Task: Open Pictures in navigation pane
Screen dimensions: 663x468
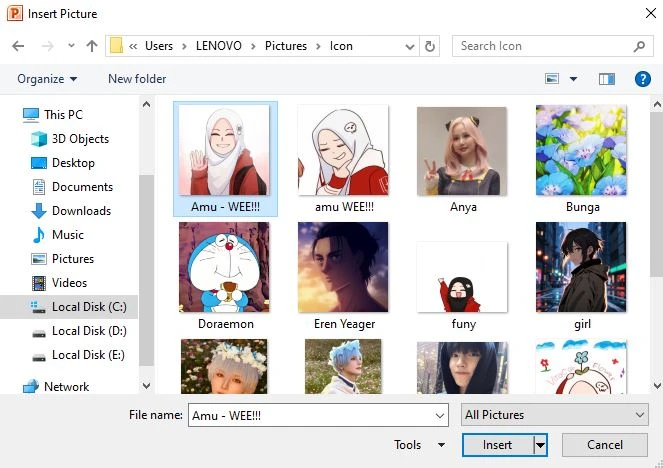Action: pos(73,259)
